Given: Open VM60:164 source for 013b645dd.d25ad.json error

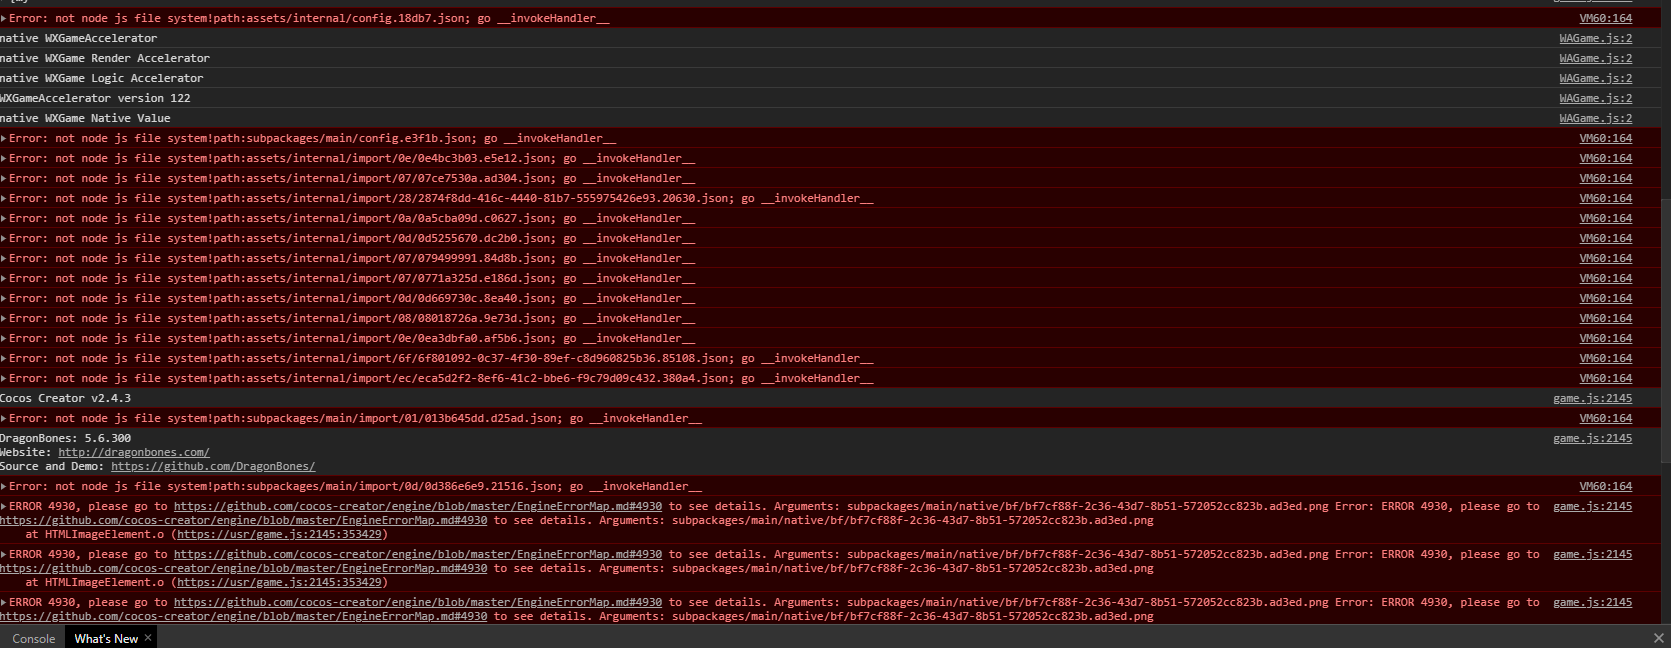Looking at the screenshot, I should pyautogui.click(x=1605, y=418).
